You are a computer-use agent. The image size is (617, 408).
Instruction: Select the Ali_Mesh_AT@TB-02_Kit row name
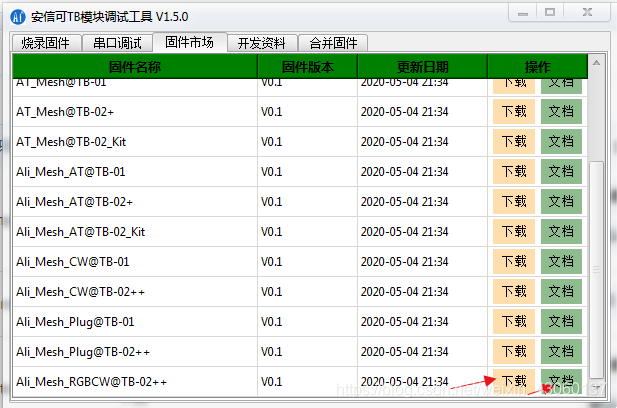[x=81, y=232]
